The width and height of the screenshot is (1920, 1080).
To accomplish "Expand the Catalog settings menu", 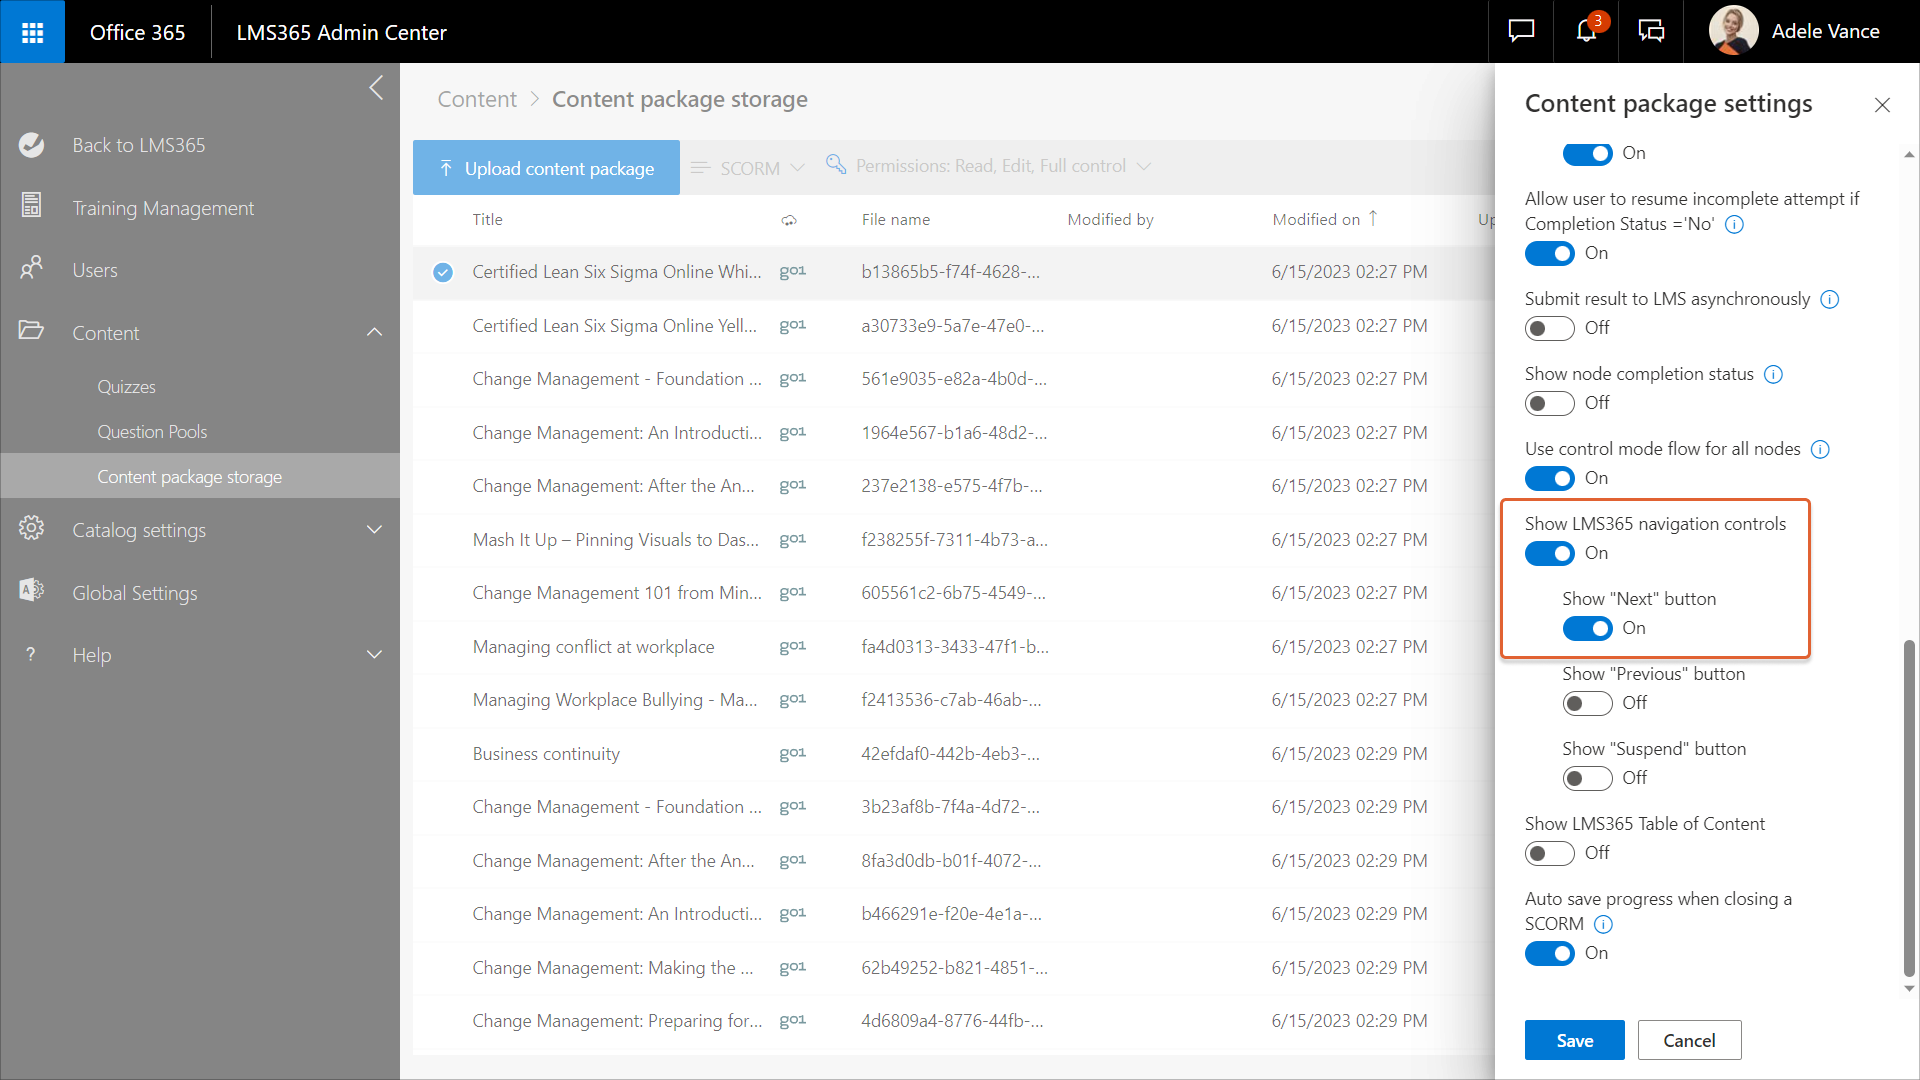I will (x=375, y=530).
